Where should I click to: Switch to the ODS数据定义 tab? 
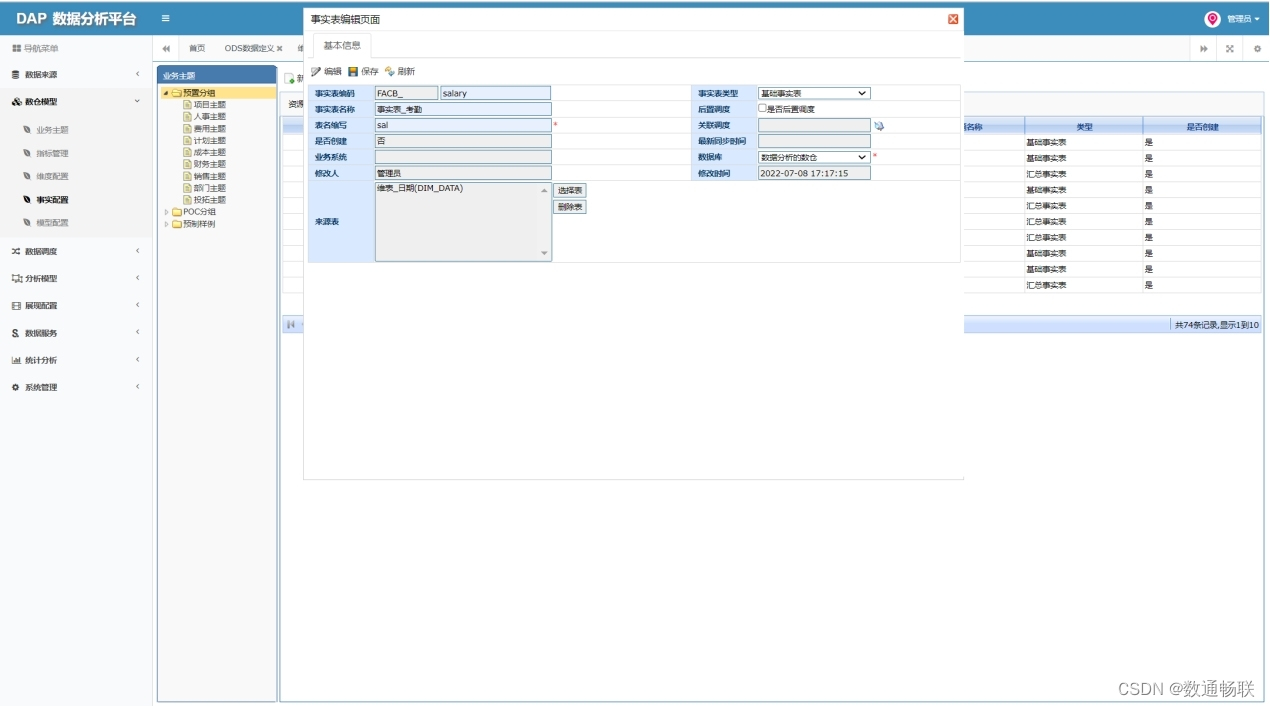point(249,48)
